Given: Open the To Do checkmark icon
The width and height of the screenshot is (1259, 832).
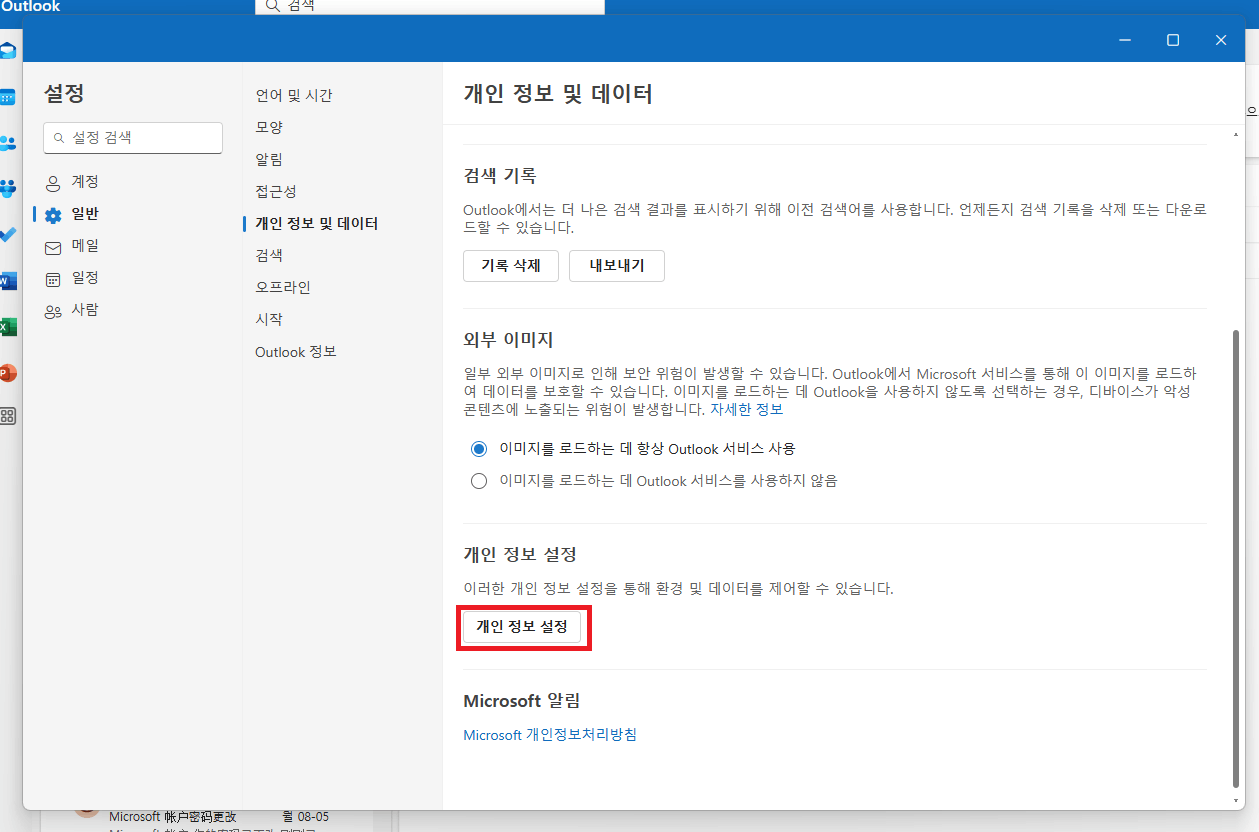Looking at the screenshot, I should 7,234.
